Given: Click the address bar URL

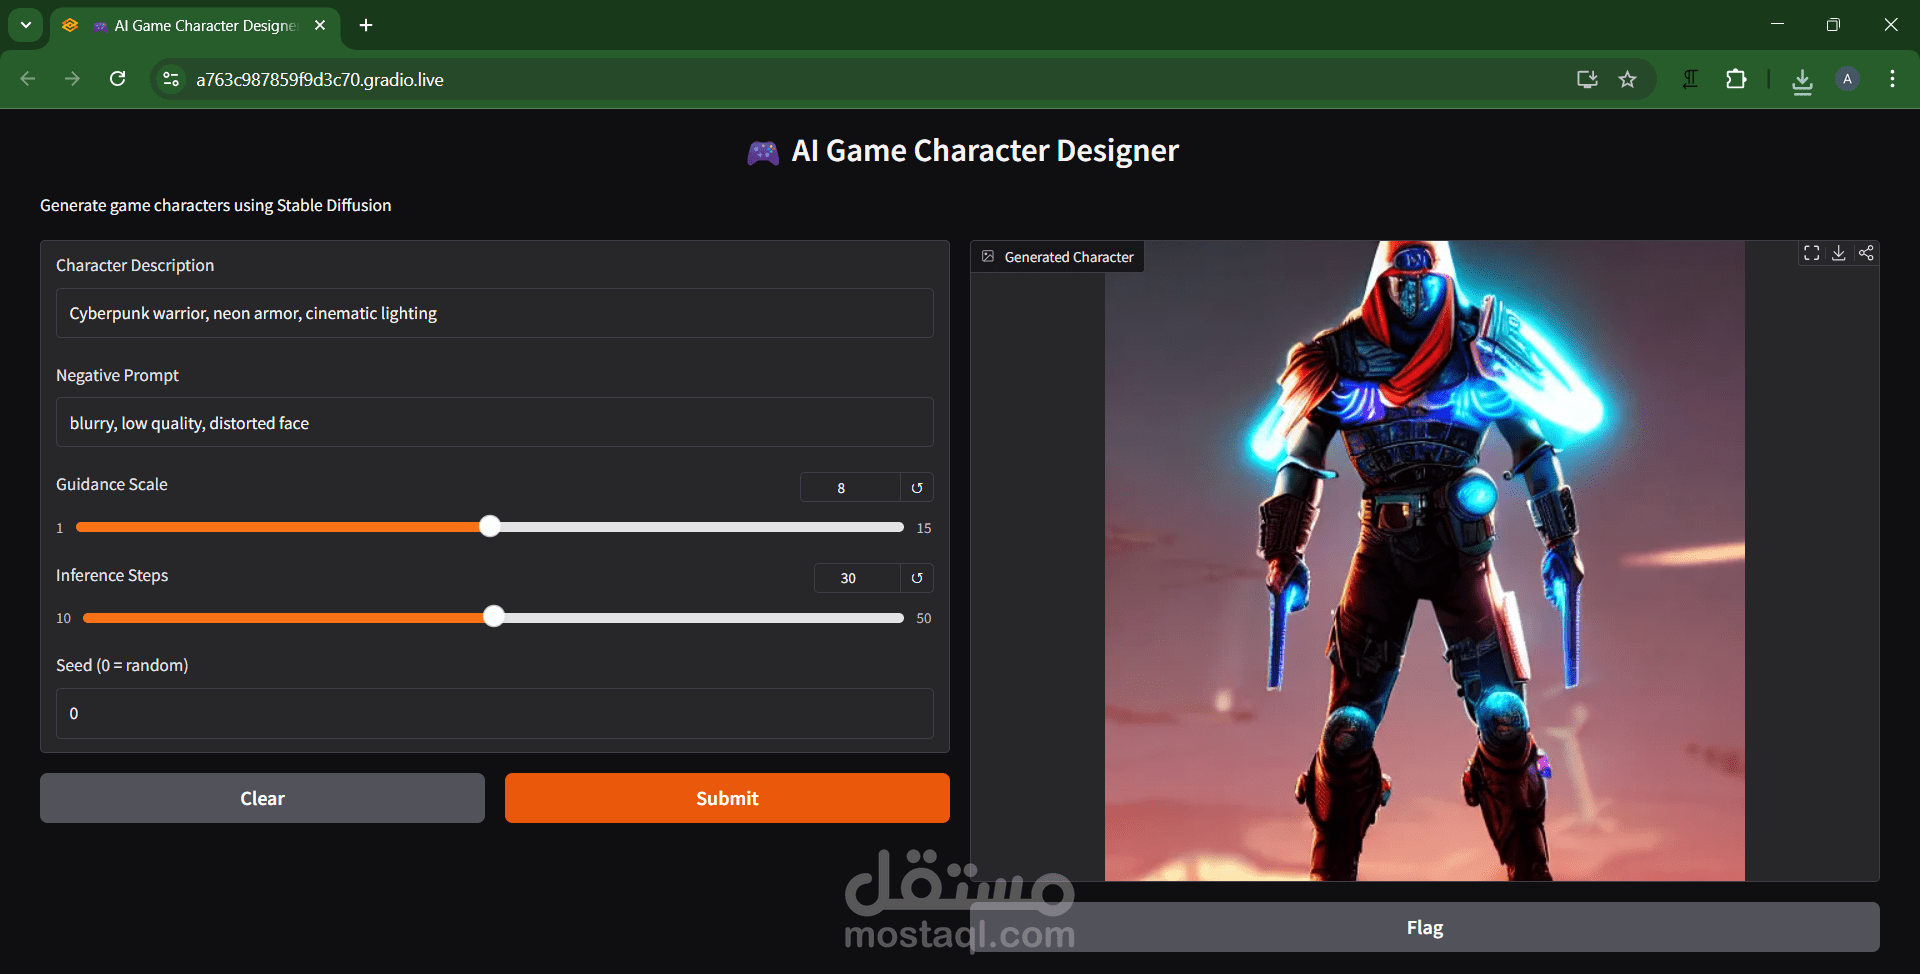Looking at the screenshot, I should (320, 80).
